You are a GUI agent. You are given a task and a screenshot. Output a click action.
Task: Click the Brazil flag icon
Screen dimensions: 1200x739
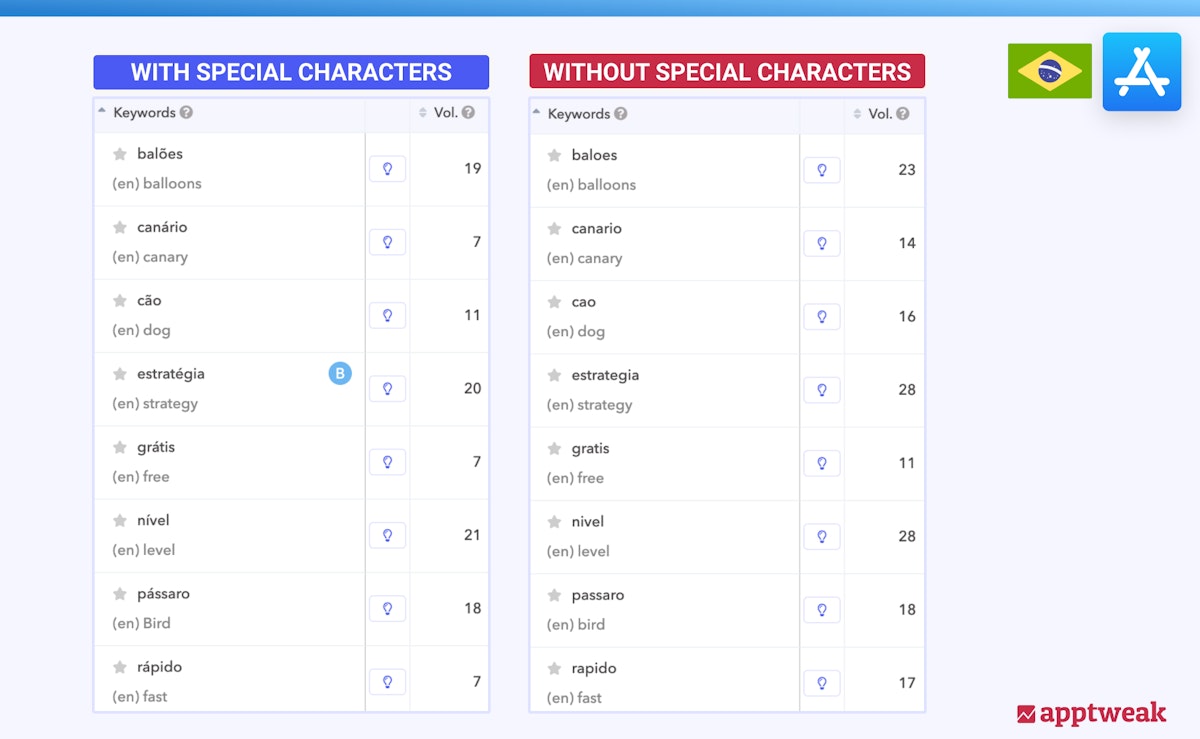pos(1049,71)
